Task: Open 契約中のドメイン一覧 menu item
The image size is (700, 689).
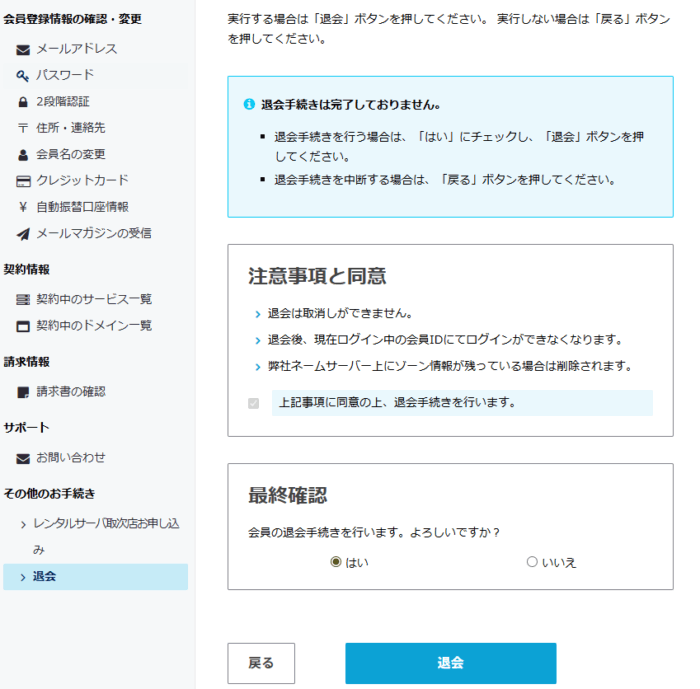Action: pos(94,325)
